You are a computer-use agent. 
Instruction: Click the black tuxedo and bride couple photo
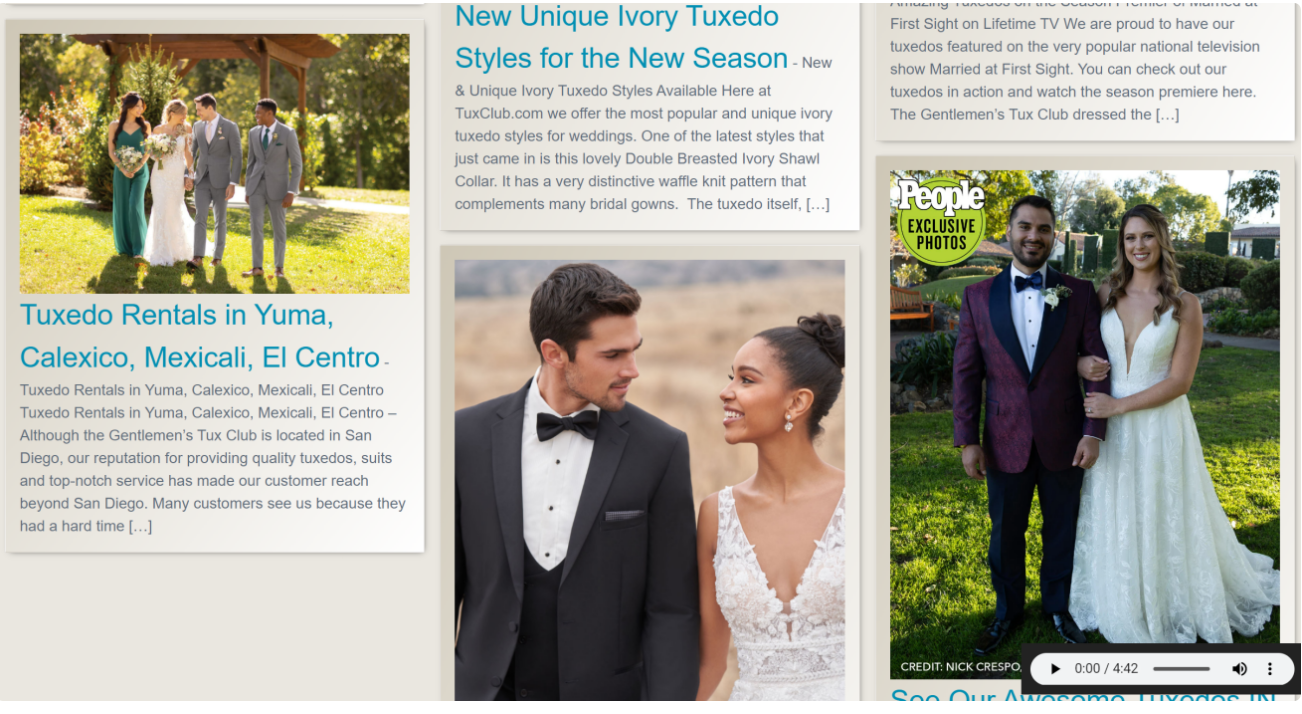pyautogui.click(x=649, y=480)
